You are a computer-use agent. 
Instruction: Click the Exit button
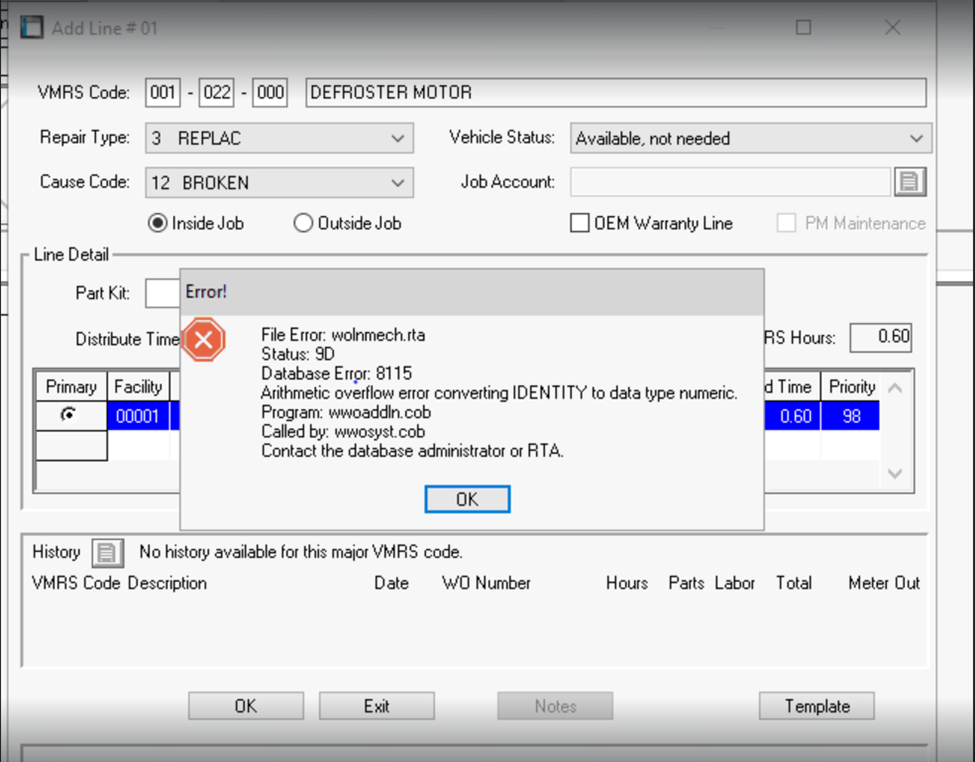point(376,706)
